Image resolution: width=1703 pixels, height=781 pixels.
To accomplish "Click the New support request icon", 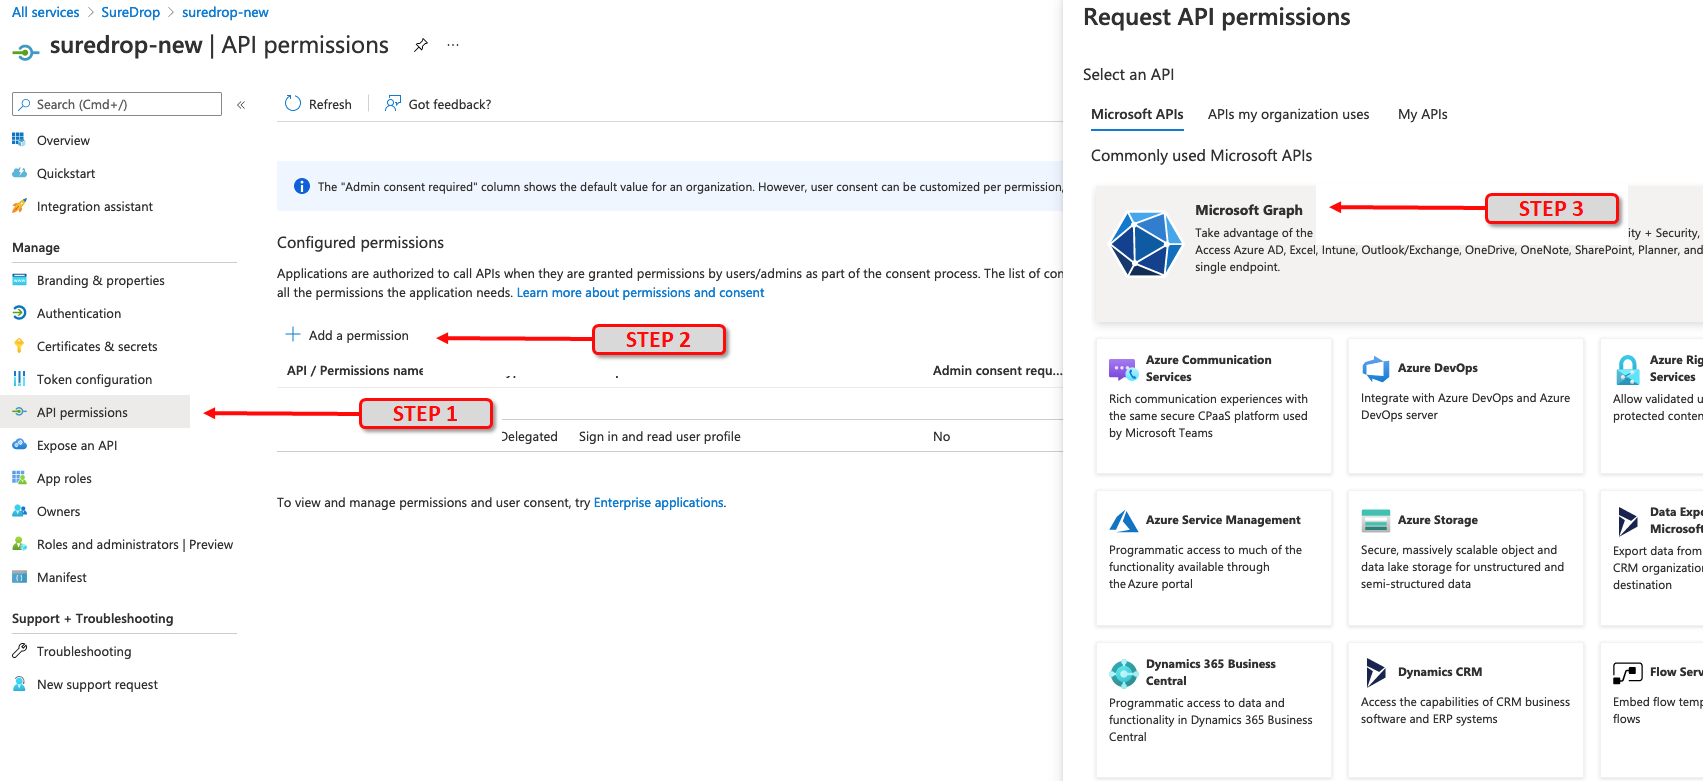I will click(19, 684).
